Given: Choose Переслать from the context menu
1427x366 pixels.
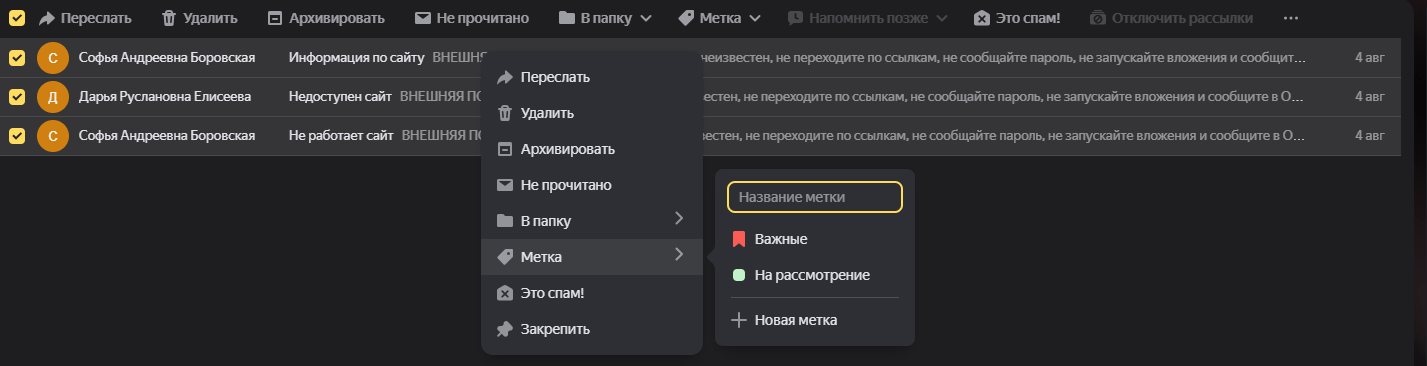Looking at the screenshot, I should coord(592,77).
